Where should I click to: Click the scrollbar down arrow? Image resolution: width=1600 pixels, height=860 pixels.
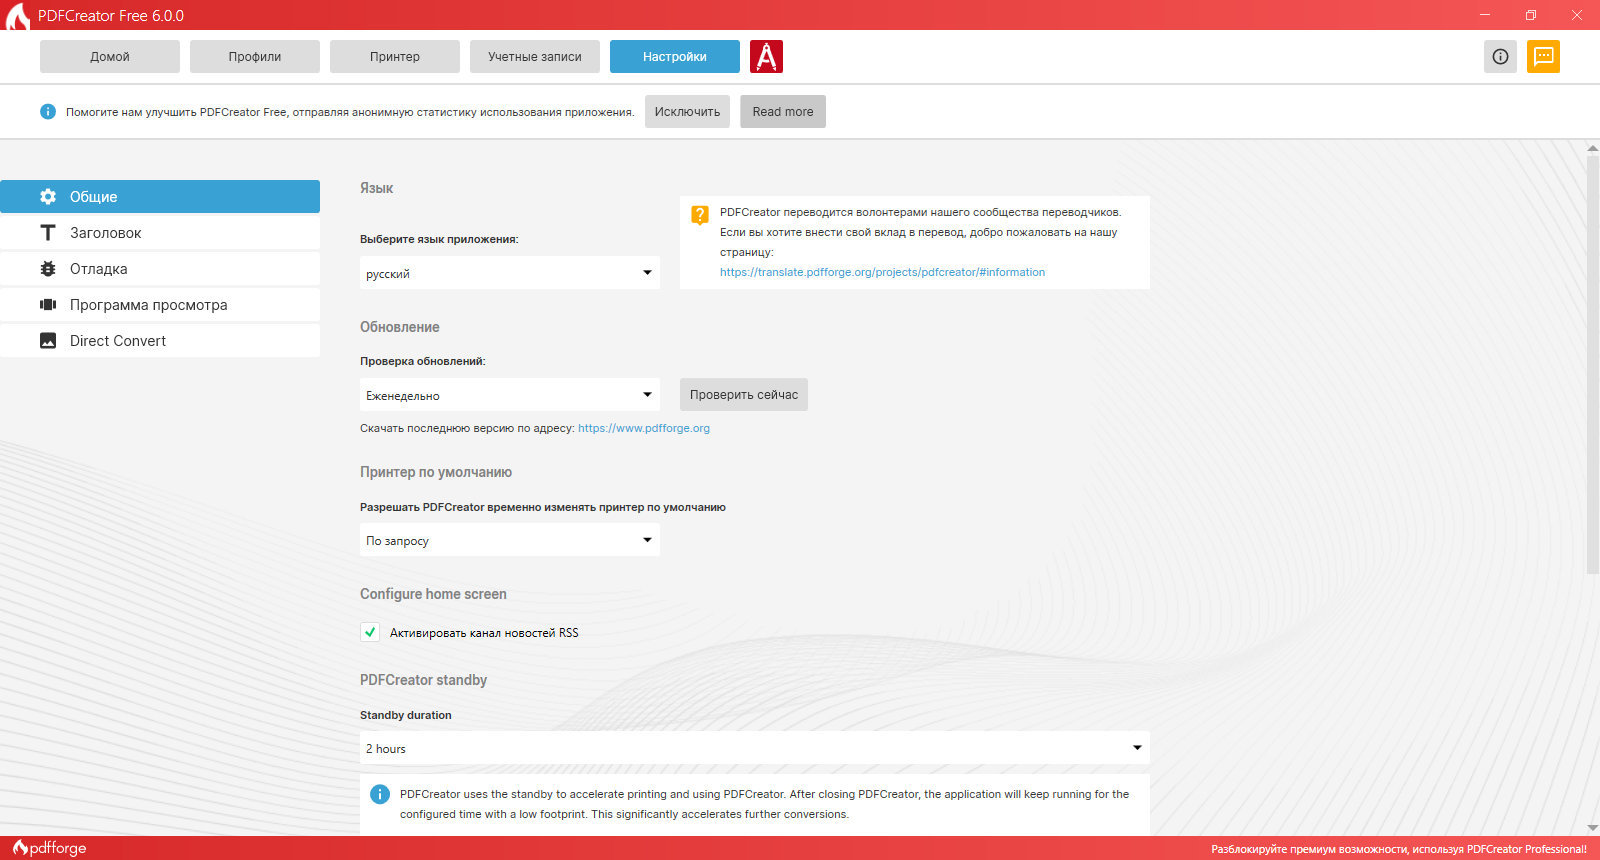tap(1593, 828)
